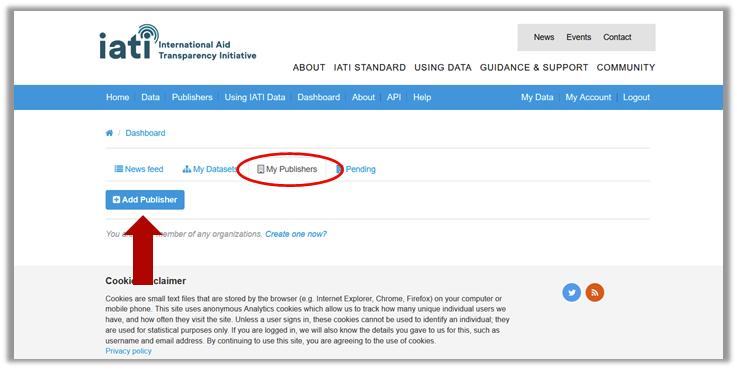Image resolution: width=737 pixels, height=370 pixels.
Task: Open the News feed tab
Action: (139, 169)
